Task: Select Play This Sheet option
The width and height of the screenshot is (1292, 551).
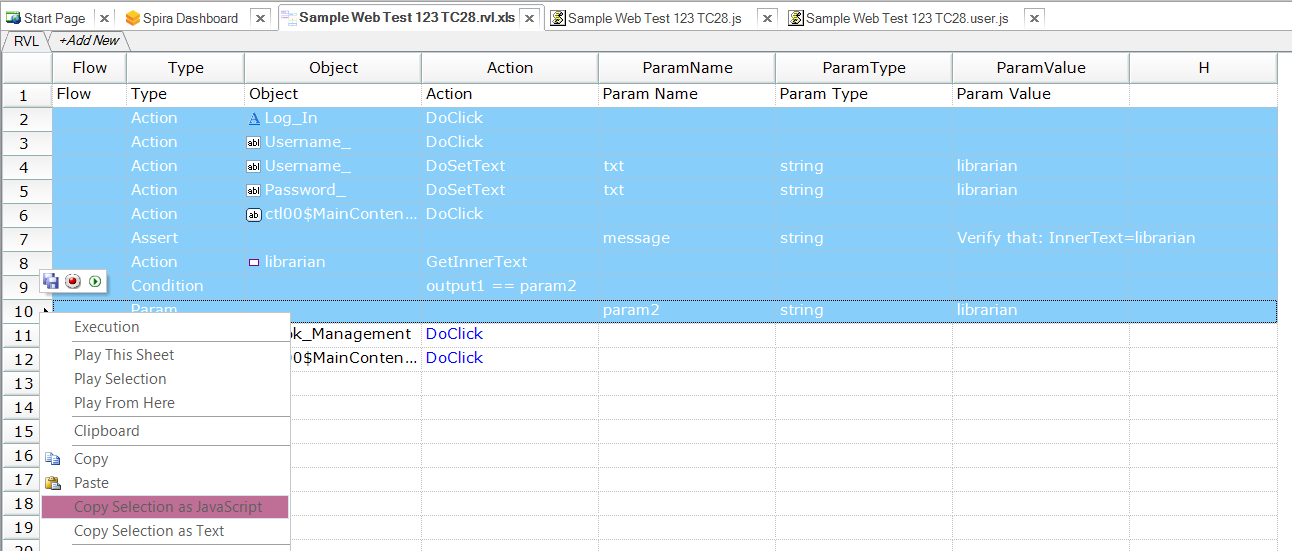Action: (124, 355)
